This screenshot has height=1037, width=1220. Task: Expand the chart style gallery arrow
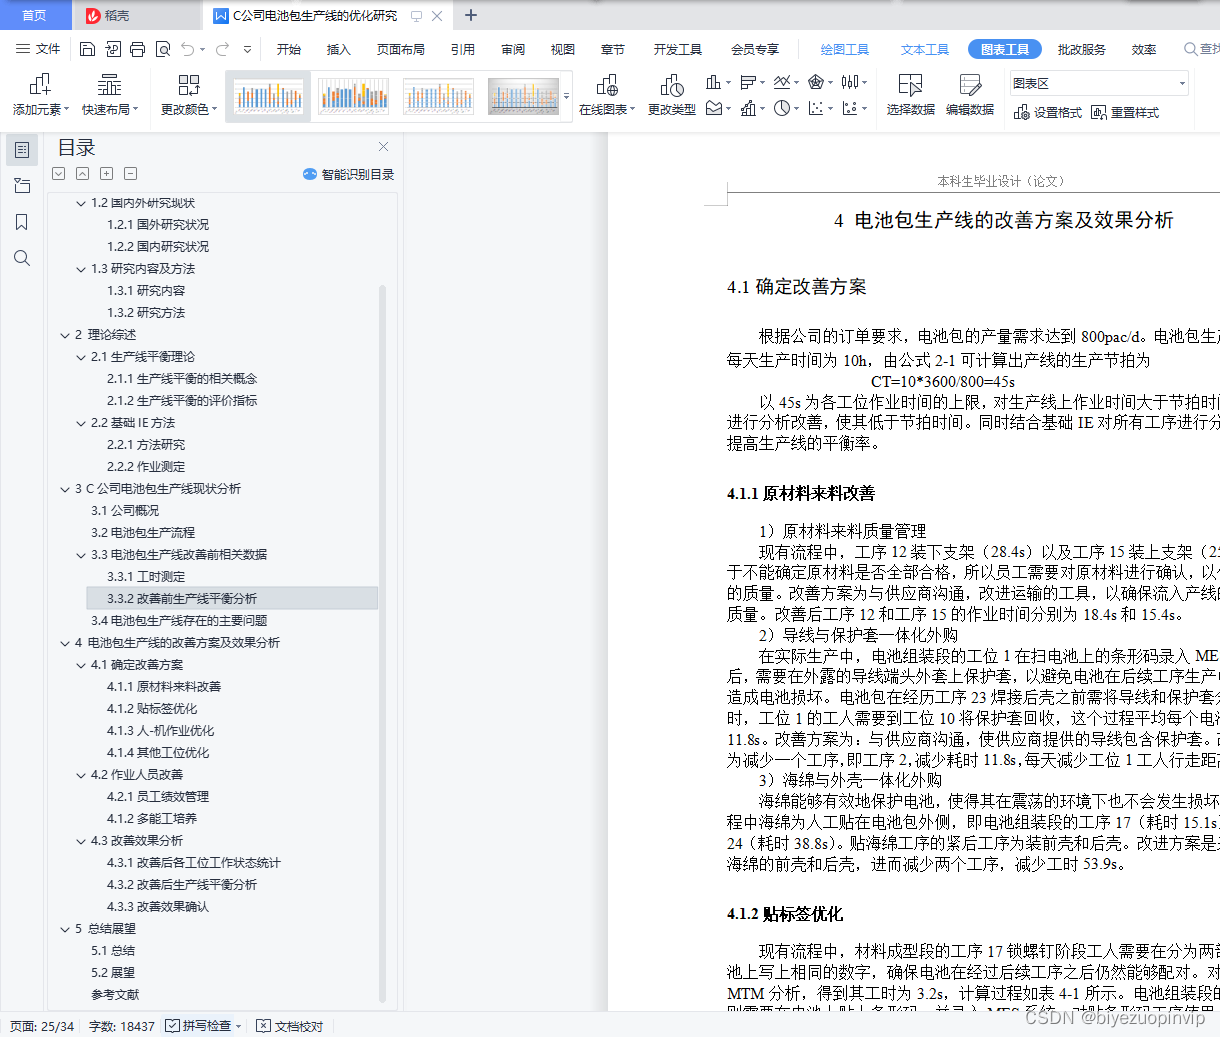coord(567,97)
